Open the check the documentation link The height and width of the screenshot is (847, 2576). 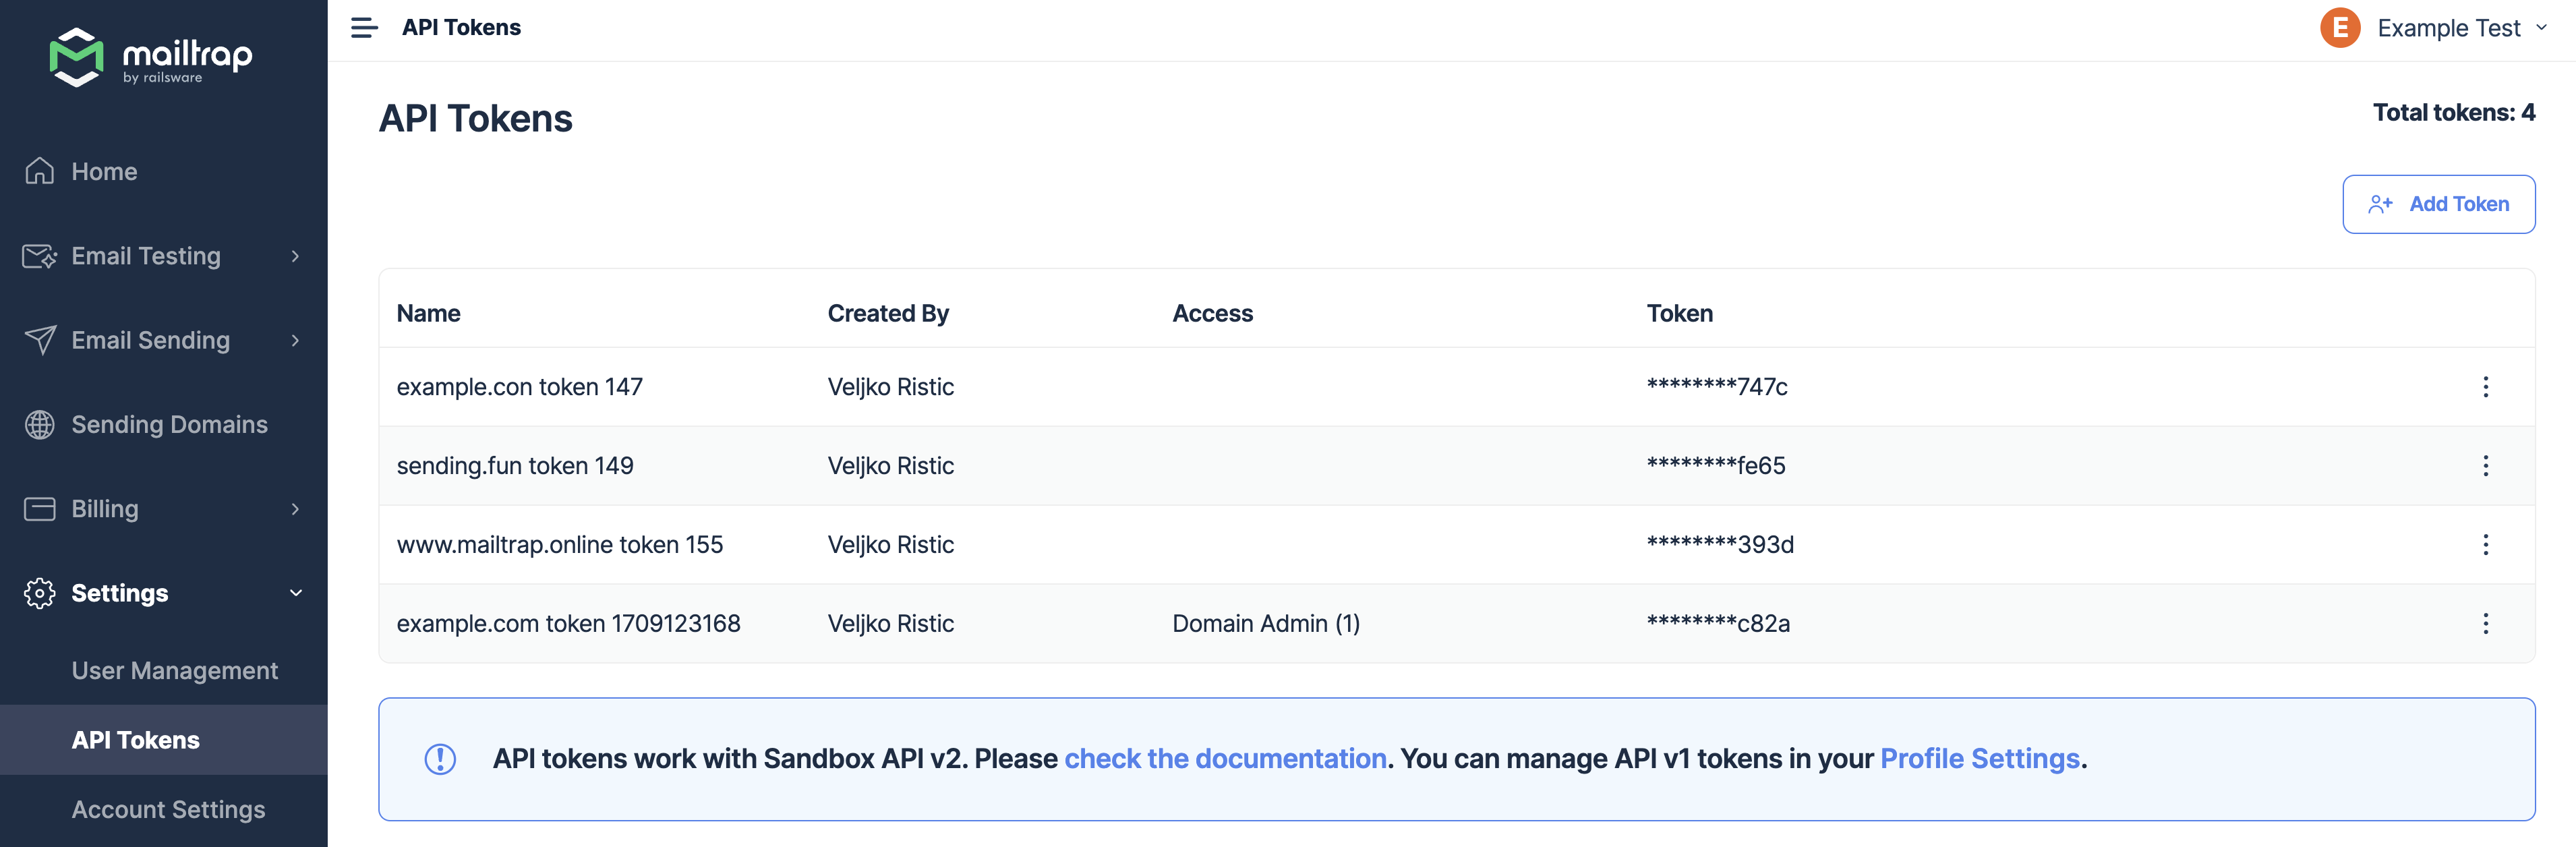coord(1225,759)
